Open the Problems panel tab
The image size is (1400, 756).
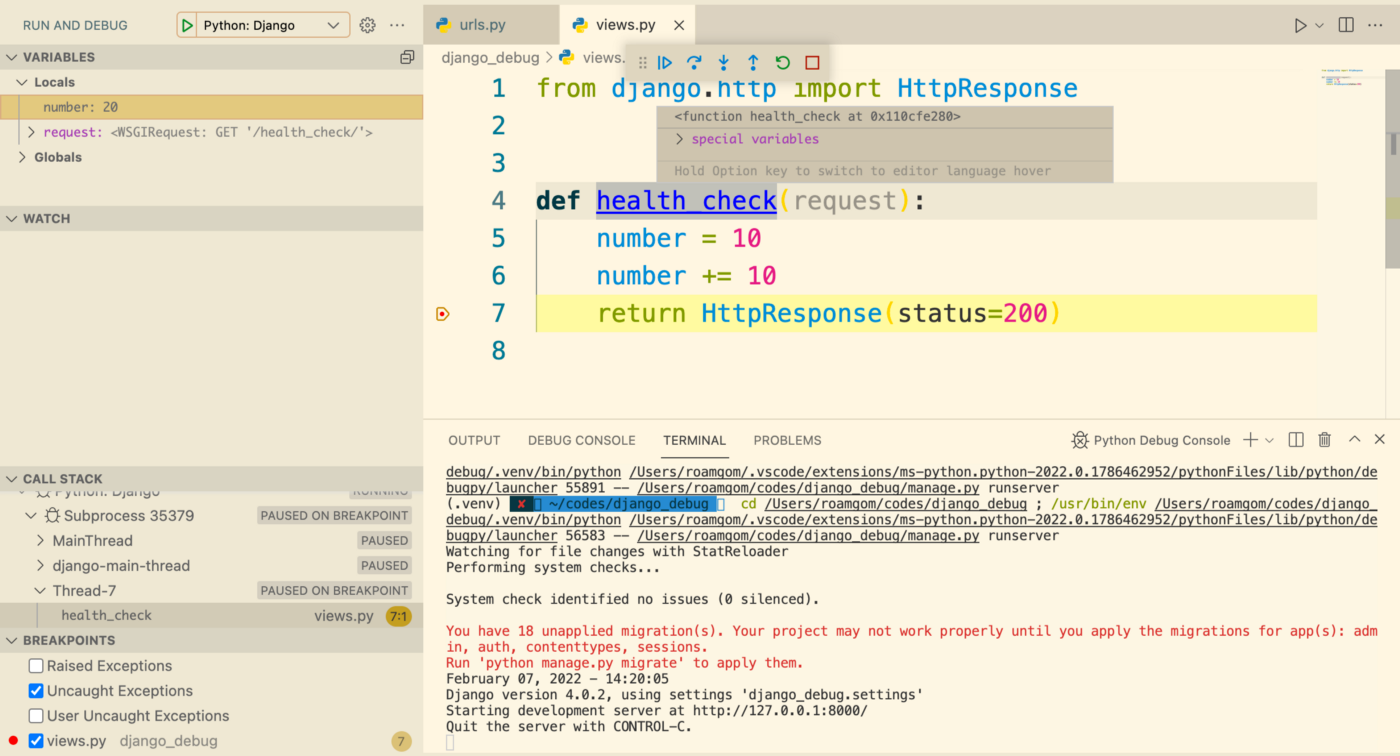(787, 440)
